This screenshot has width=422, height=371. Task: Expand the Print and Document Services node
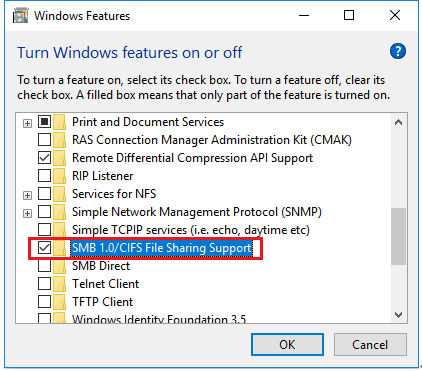[x=27, y=124]
